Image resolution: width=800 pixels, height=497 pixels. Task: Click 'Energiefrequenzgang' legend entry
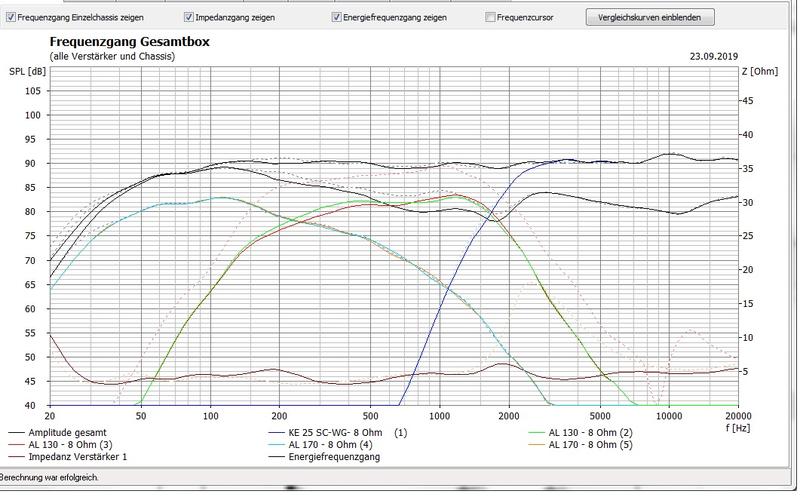coord(336,457)
